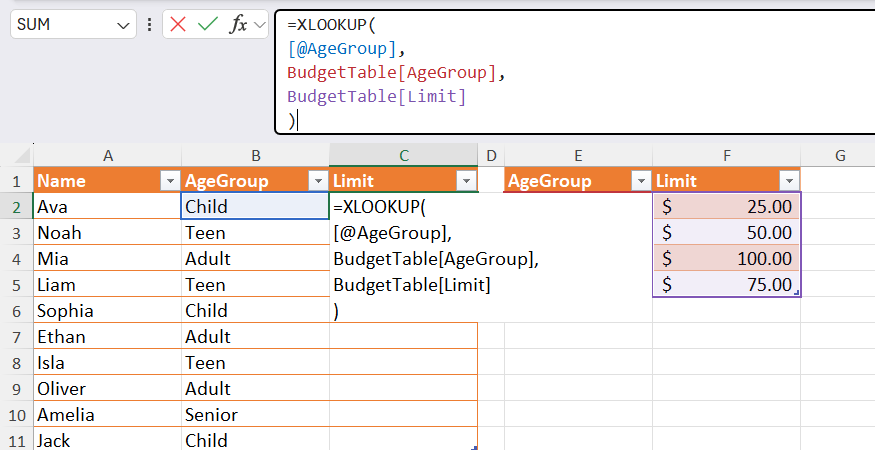Image resolution: width=875 pixels, height=450 pixels.
Task: Open Limit filter dropdown in column C
Action: point(466,181)
